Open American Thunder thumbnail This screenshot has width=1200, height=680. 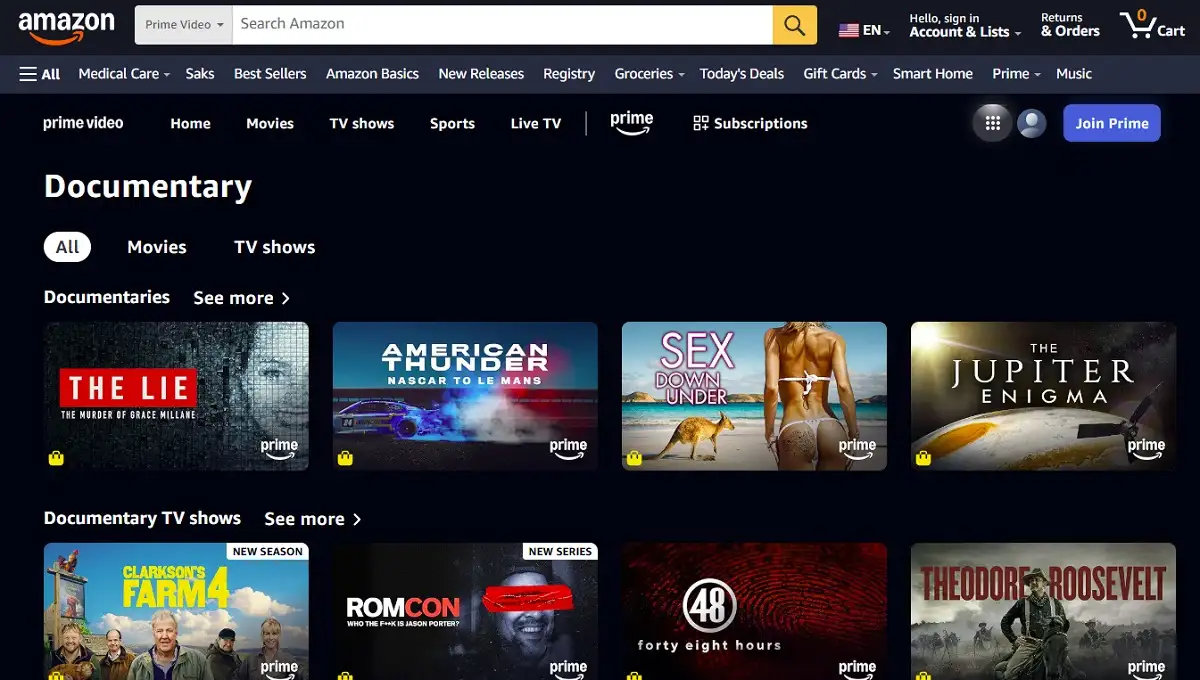pos(465,396)
